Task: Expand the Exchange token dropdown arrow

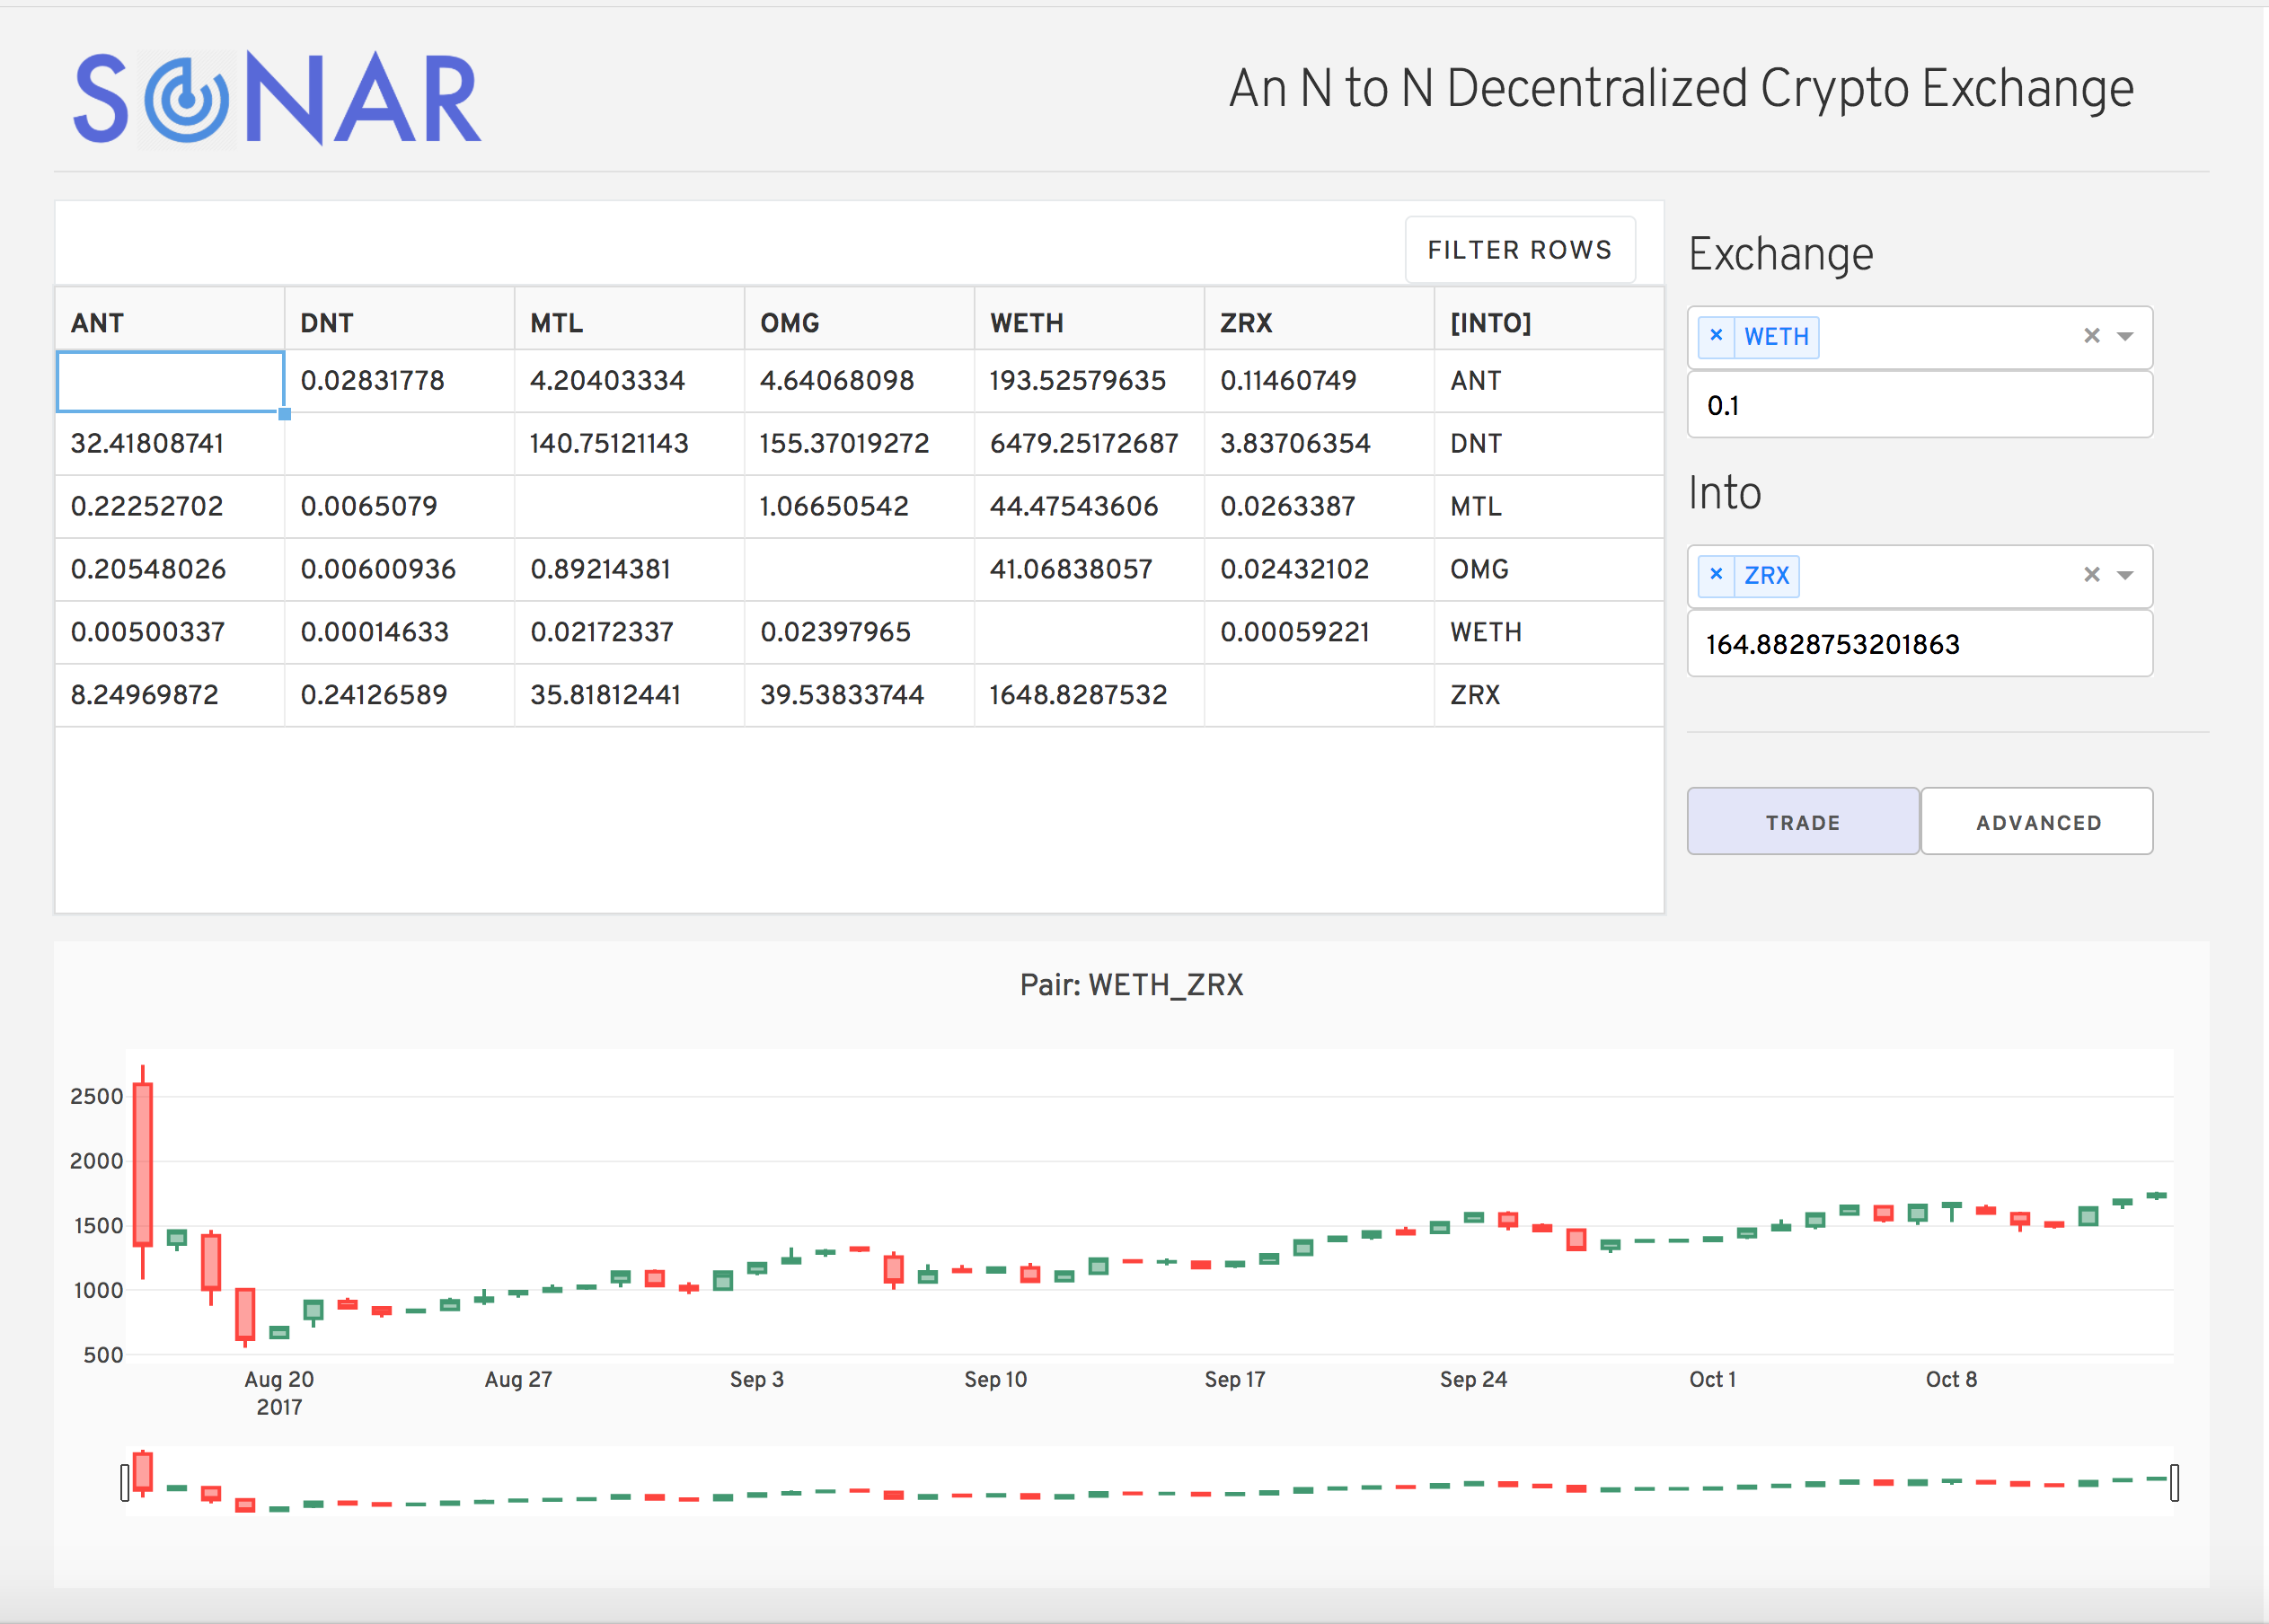Action: (x=2126, y=337)
